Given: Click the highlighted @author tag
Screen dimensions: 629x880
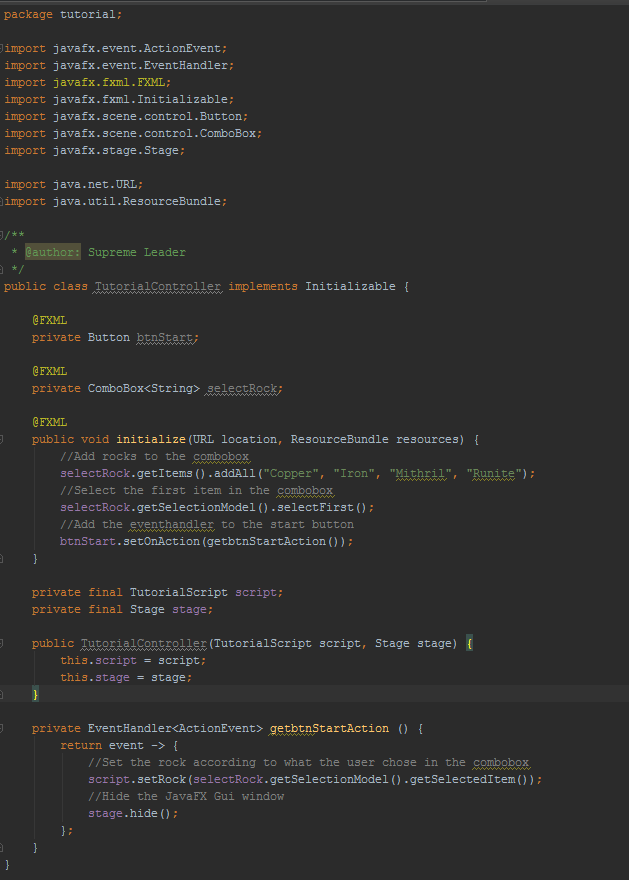Looking at the screenshot, I should click(x=52, y=252).
